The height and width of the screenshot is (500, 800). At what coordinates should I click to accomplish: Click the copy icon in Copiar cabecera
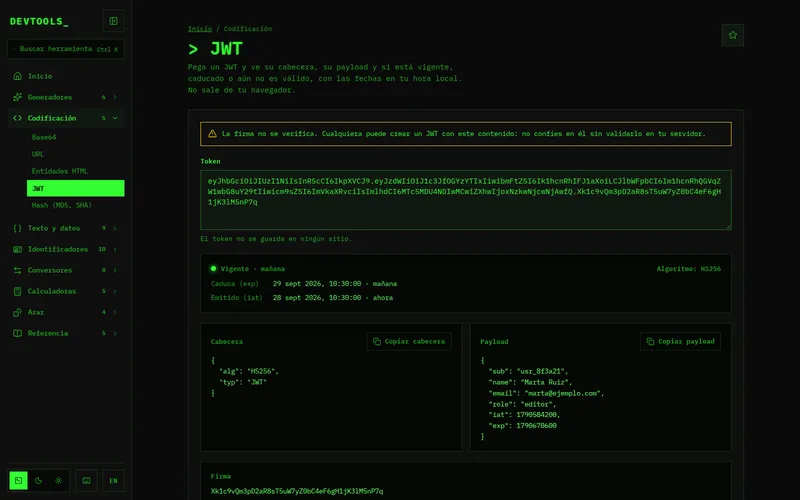(377, 341)
